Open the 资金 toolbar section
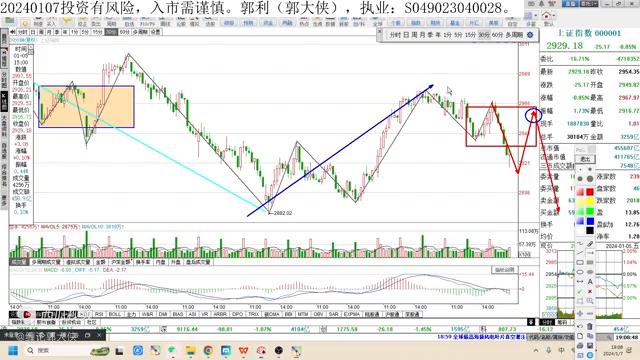 [x=268, y=23]
